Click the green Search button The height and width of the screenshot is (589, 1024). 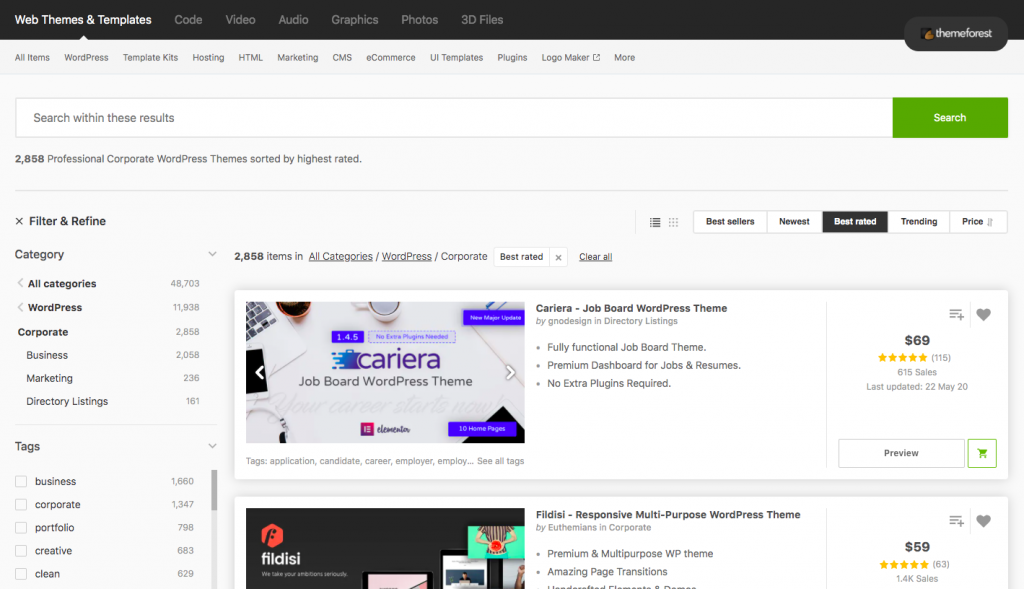[950, 118]
